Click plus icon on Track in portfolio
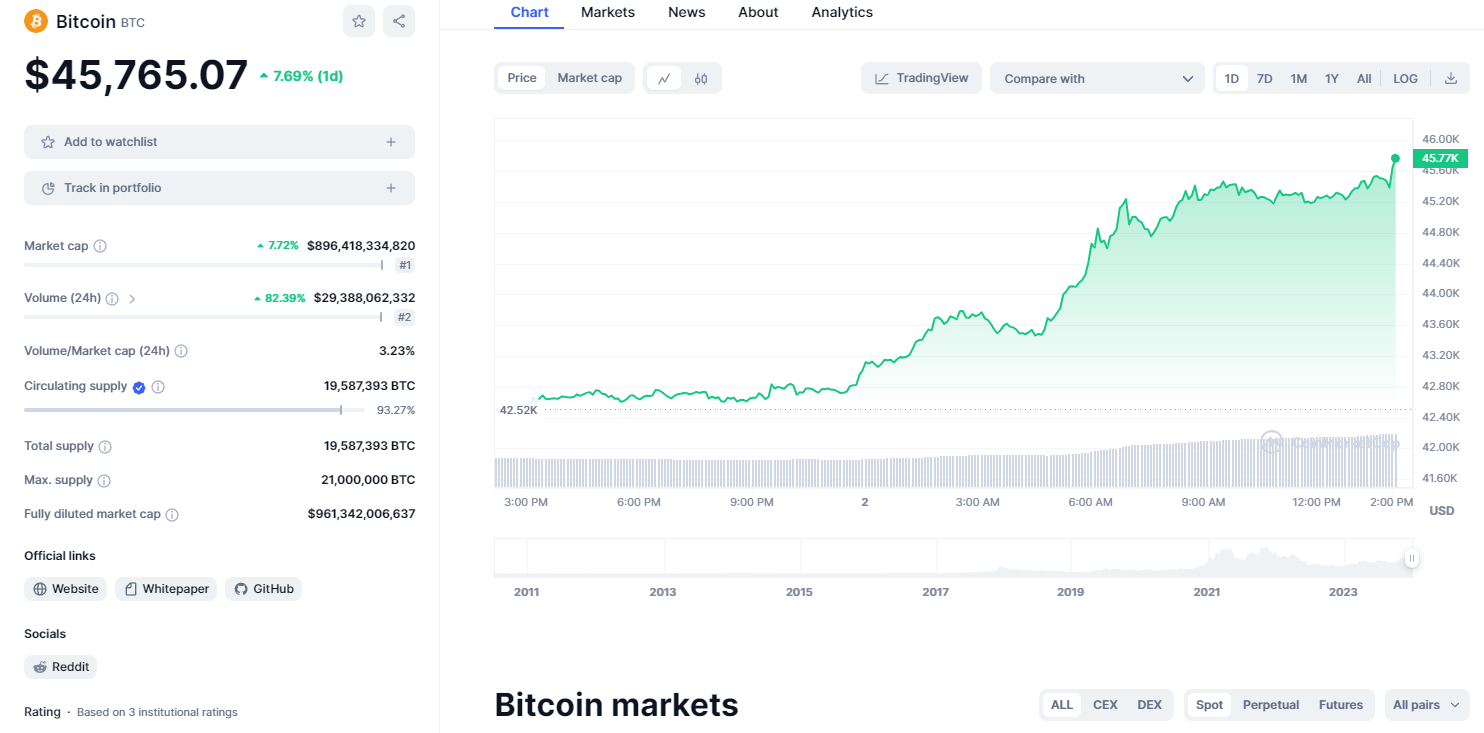1484x733 pixels. pos(391,188)
